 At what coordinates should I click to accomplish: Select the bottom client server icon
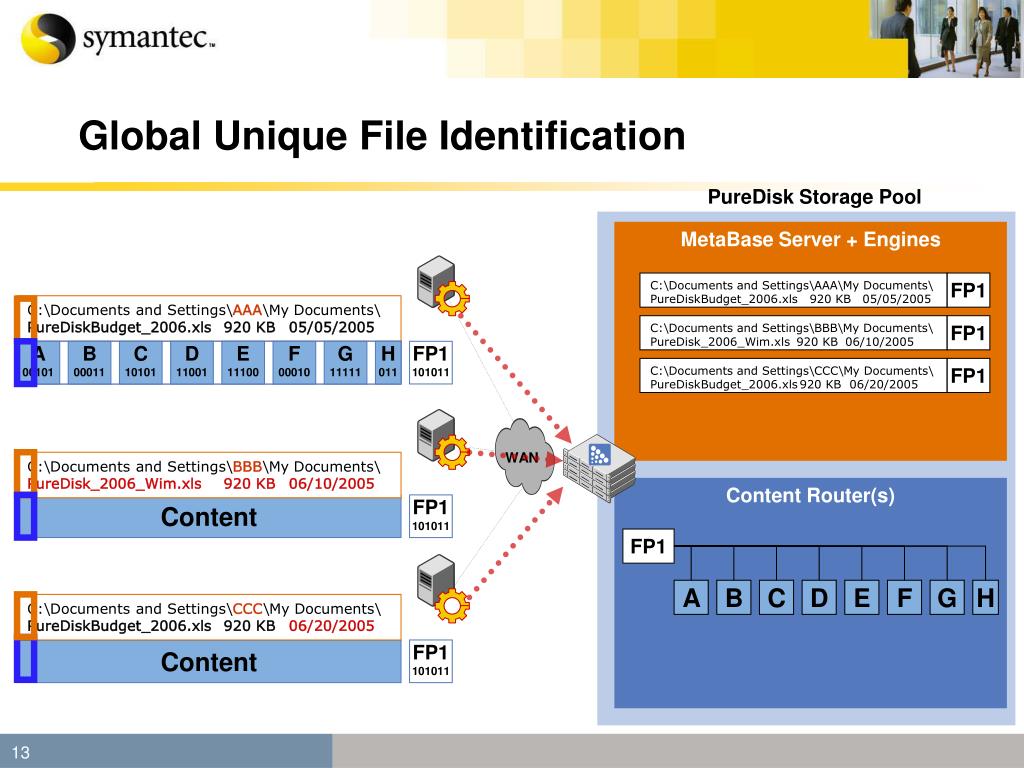[443, 588]
